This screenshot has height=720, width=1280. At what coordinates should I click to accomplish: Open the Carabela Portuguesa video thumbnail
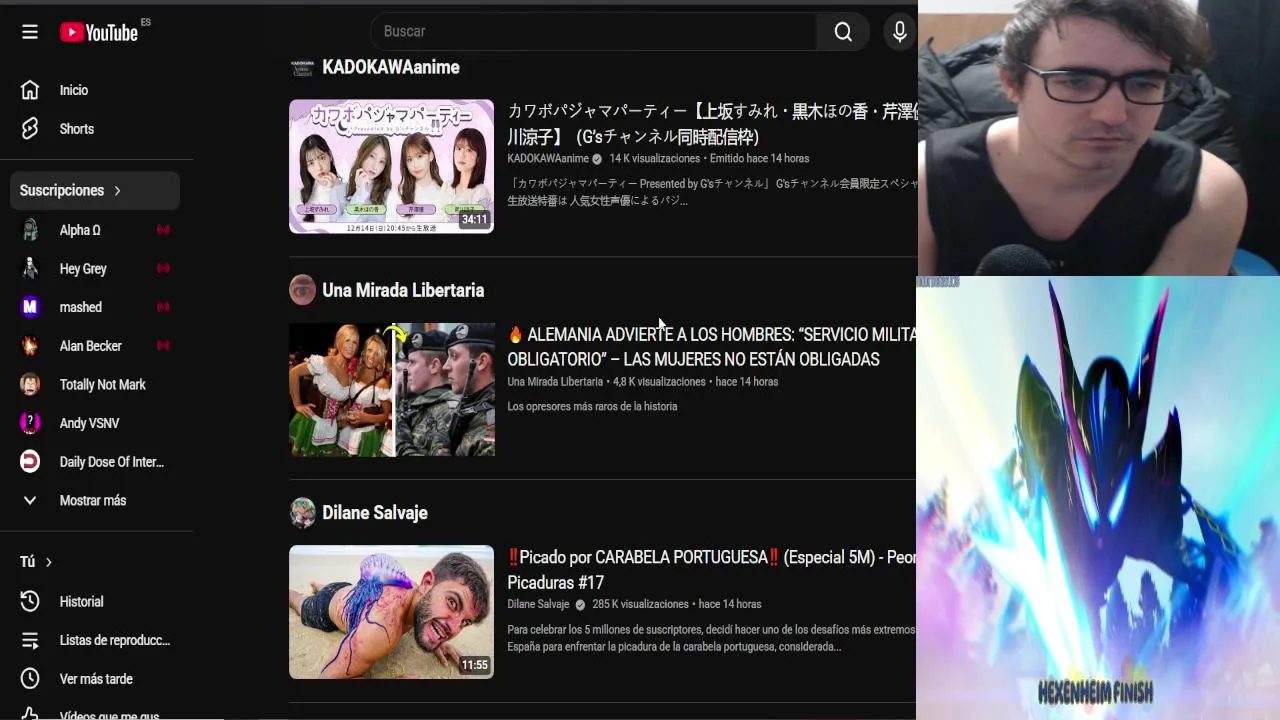(391, 612)
